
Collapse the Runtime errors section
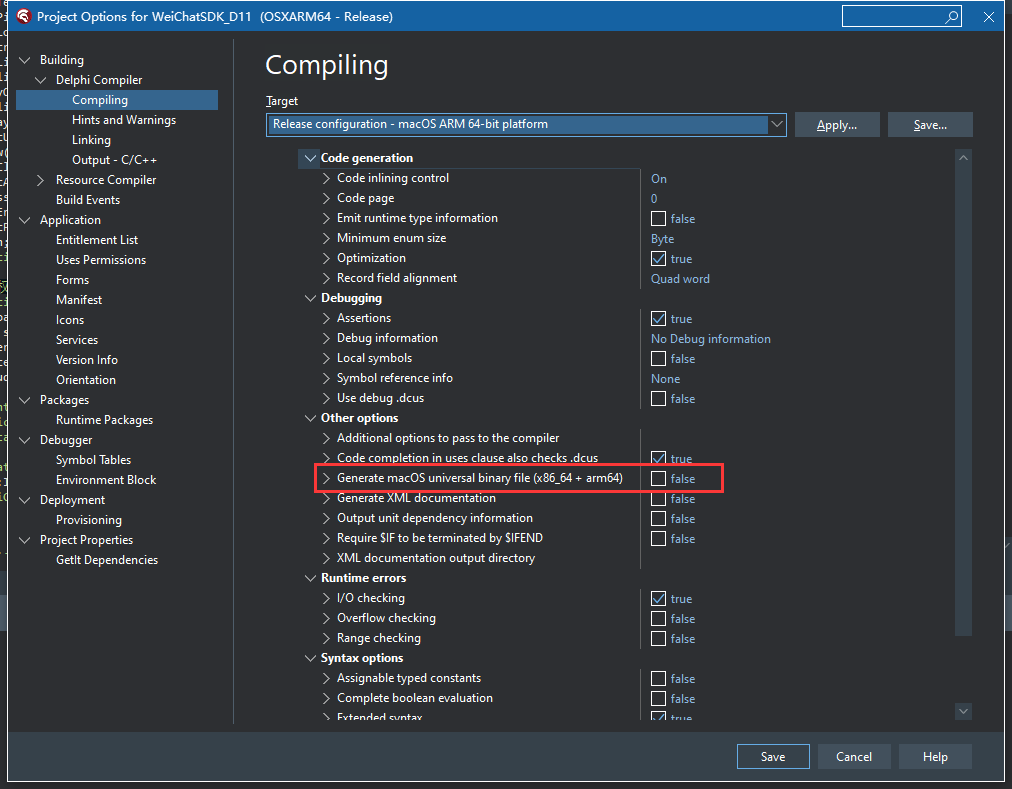[x=310, y=579]
